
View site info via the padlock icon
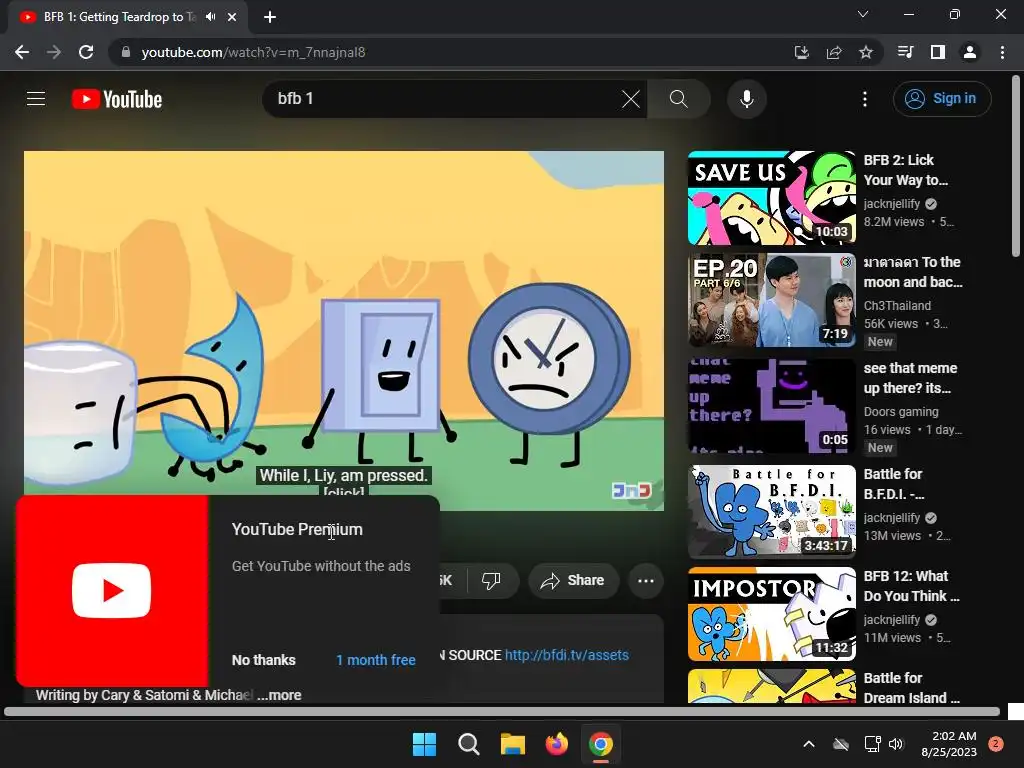point(126,52)
